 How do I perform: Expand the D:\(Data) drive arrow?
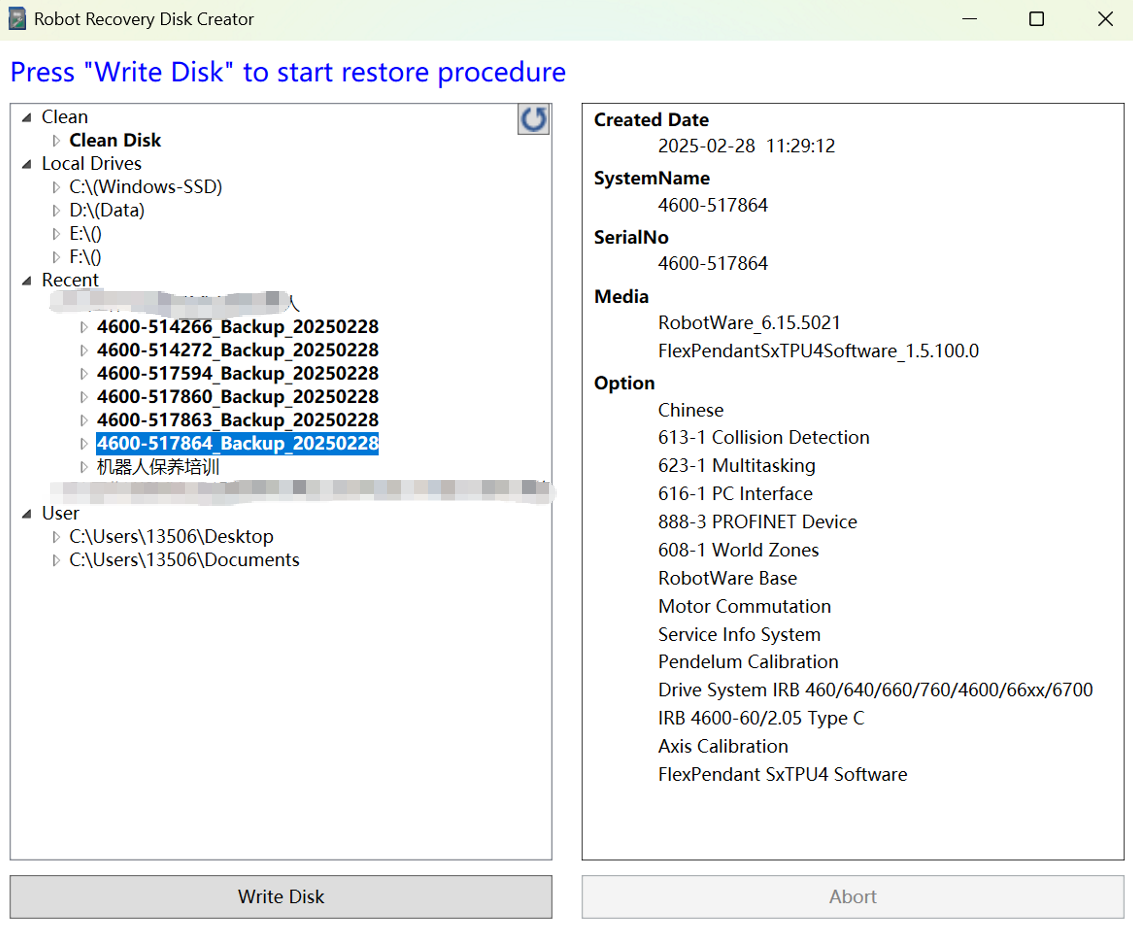coord(56,210)
